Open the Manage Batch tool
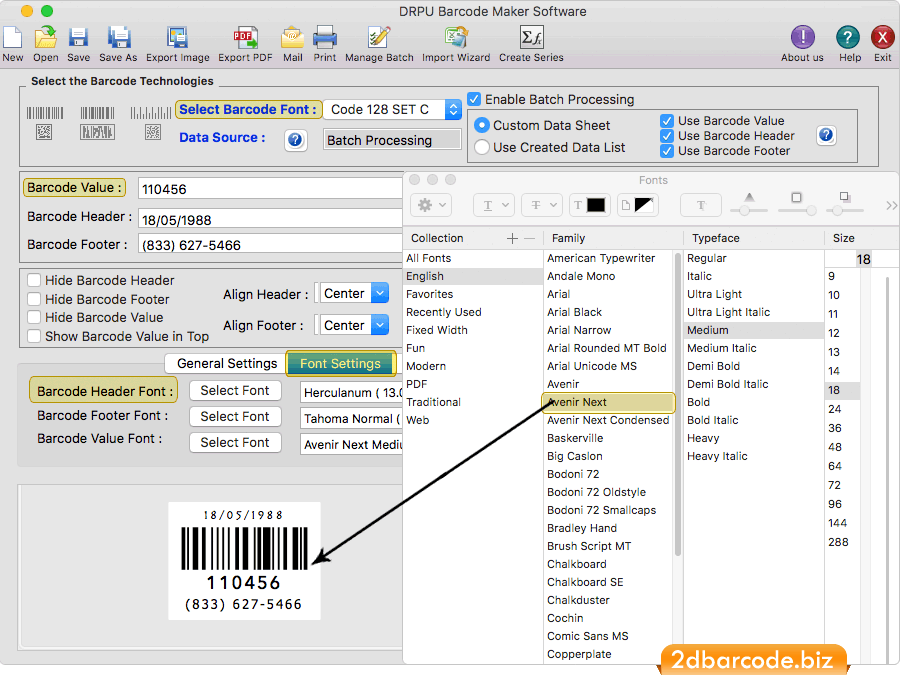This screenshot has height=675, width=900. pos(379,38)
